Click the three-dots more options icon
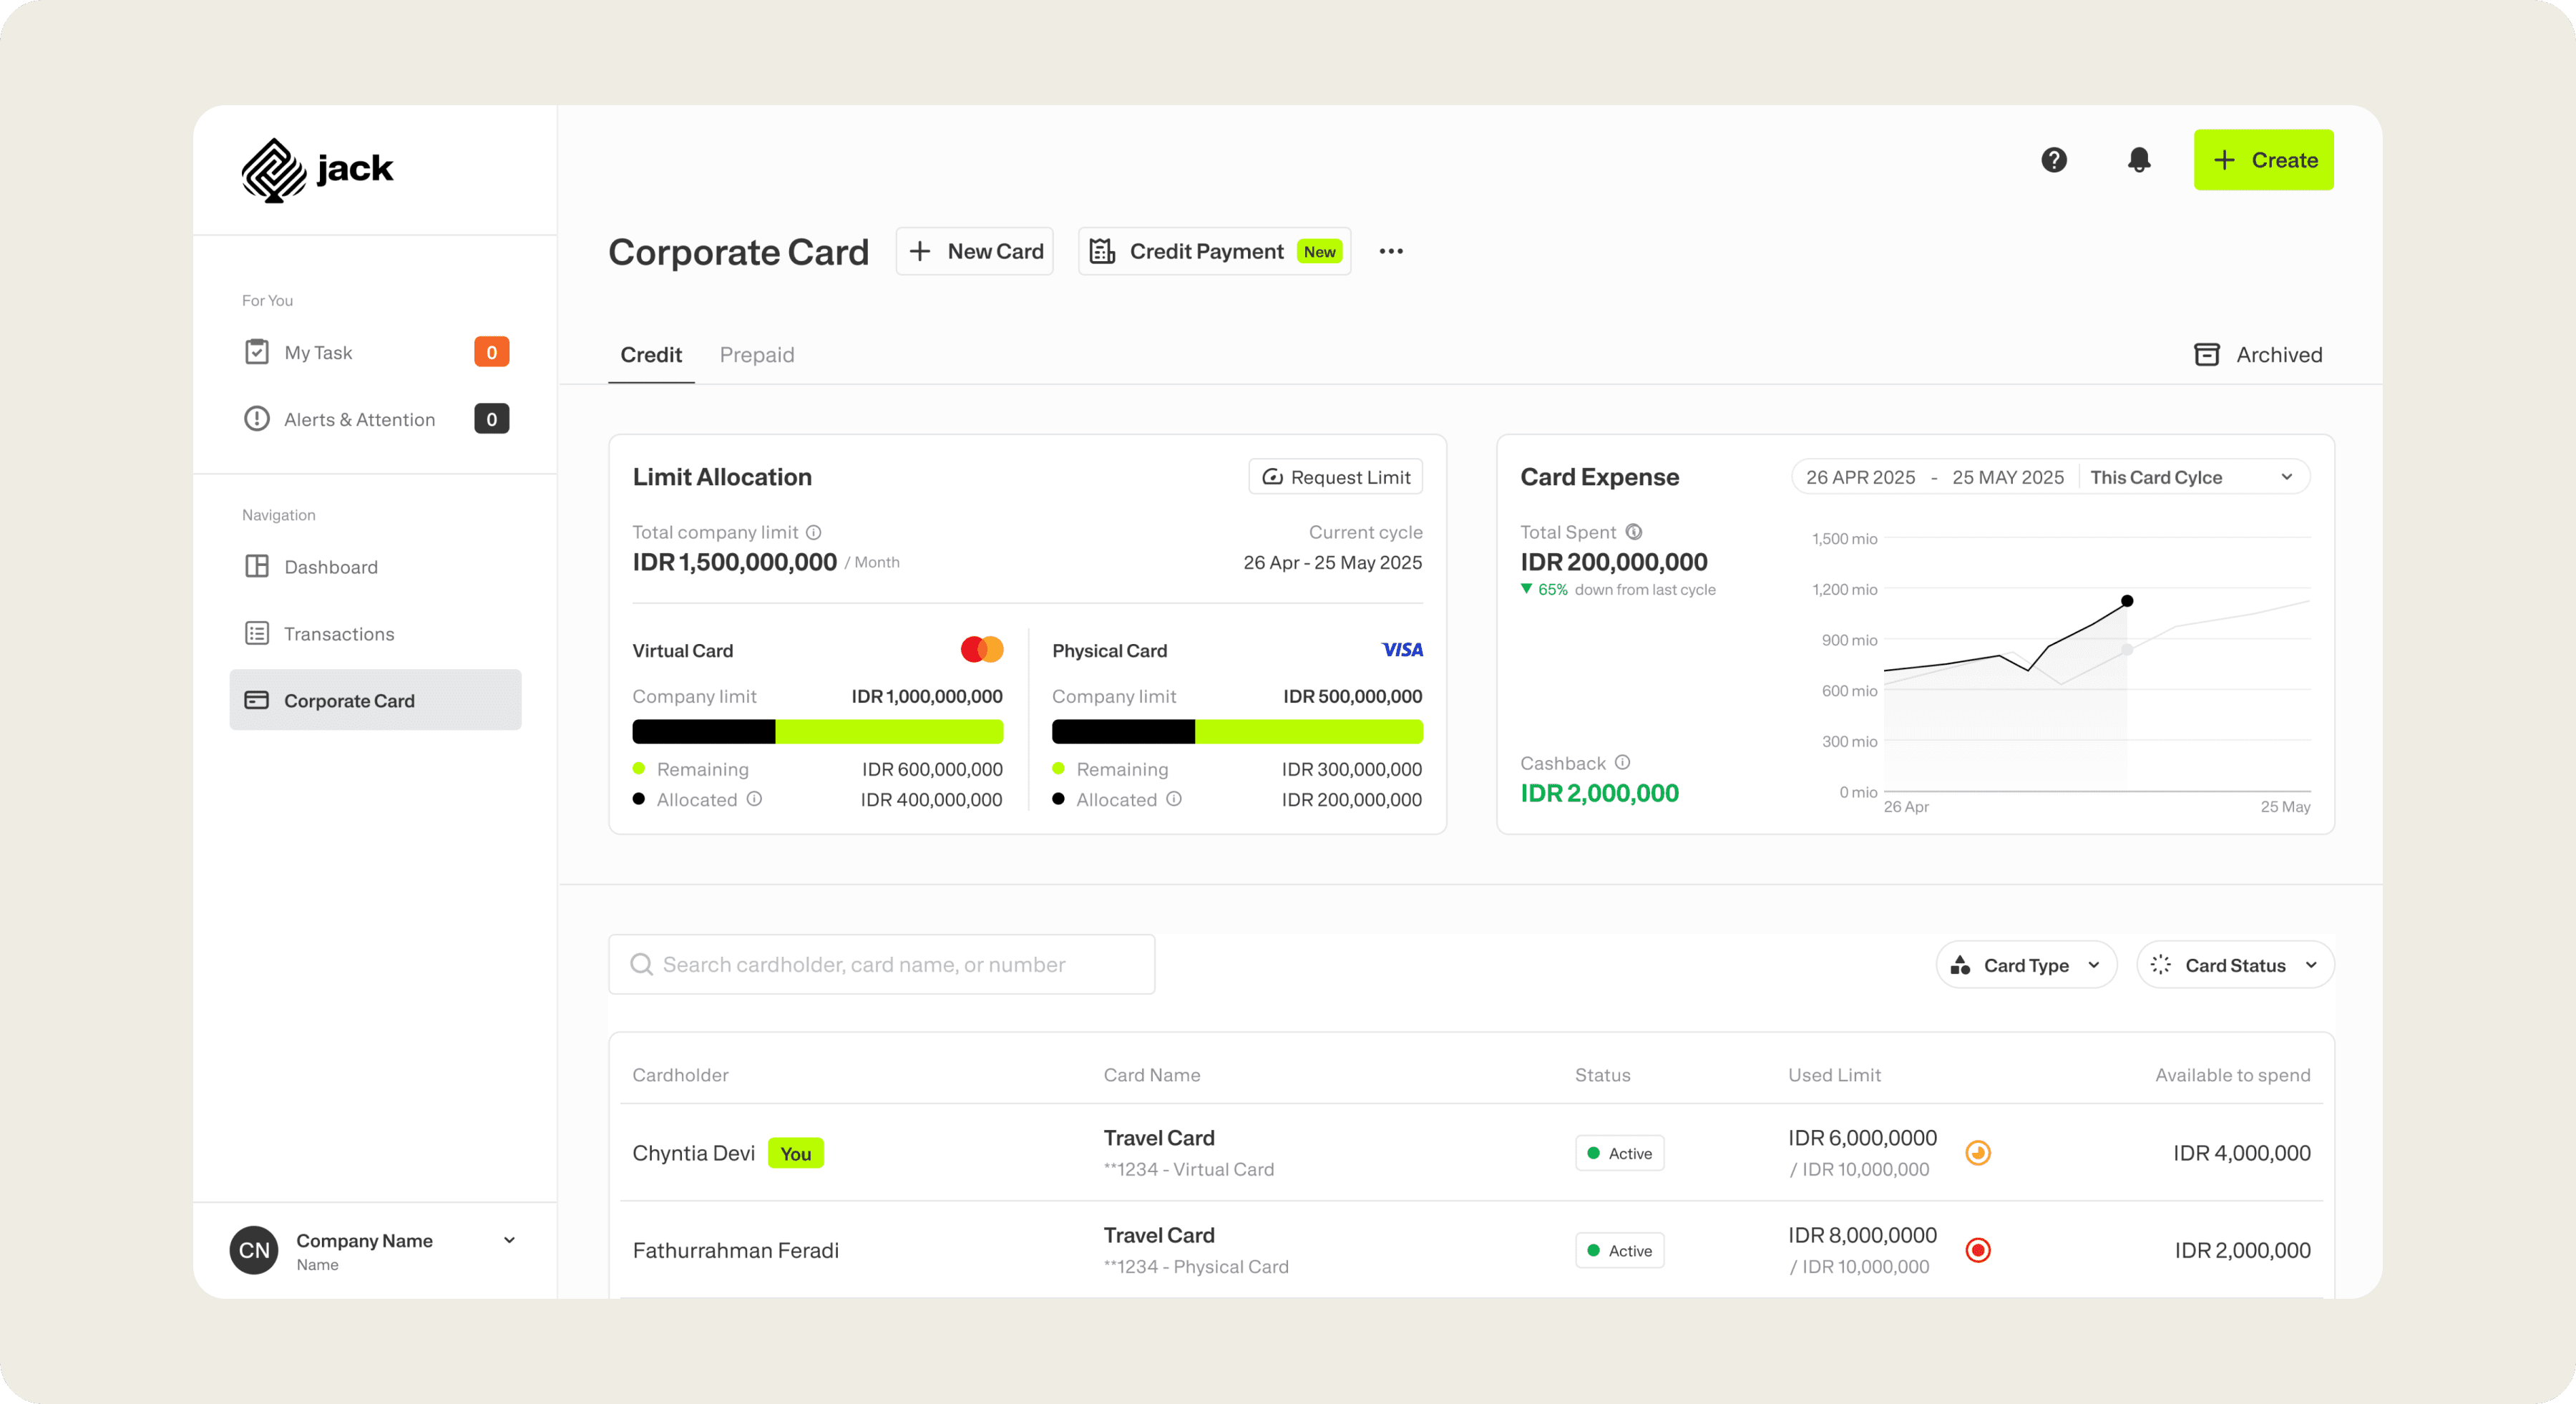Image resolution: width=2576 pixels, height=1404 pixels. pyautogui.click(x=1391, y=251)
